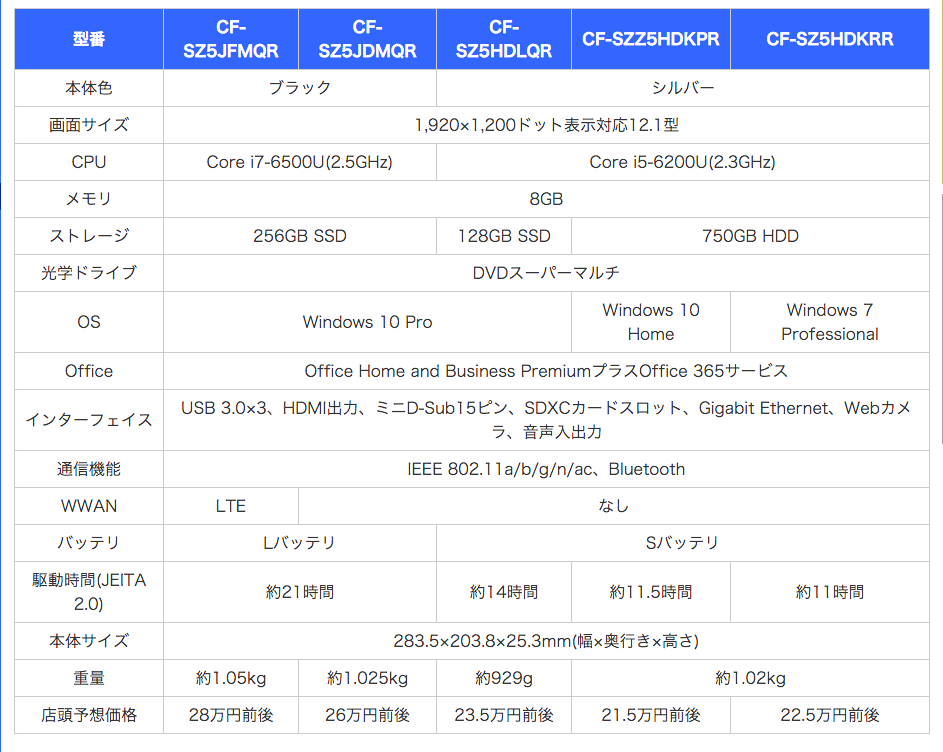
Task: Select the CF-SZ5HDLQR column header
Action: pos(504,39)
